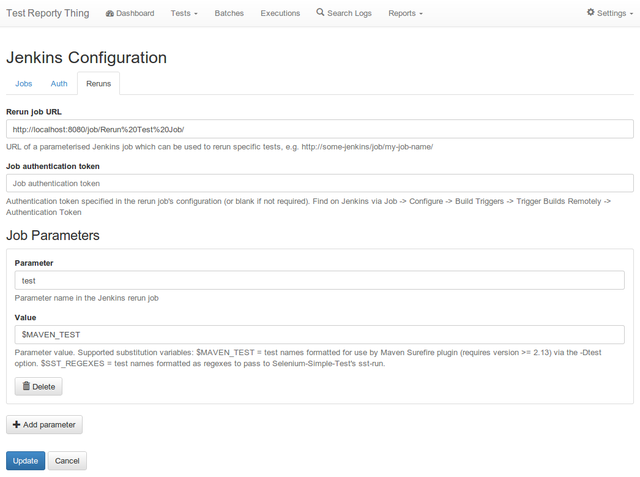Viewport: 640px width, 477px height.
Task: Switch to the Jobs tab
Action: pyautogui.click(x=23, y=84)
